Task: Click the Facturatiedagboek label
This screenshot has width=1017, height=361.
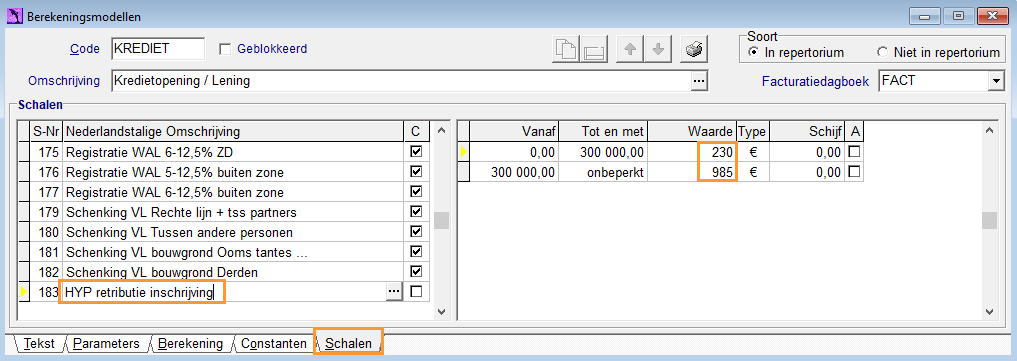Action: (x=815, y=81)
